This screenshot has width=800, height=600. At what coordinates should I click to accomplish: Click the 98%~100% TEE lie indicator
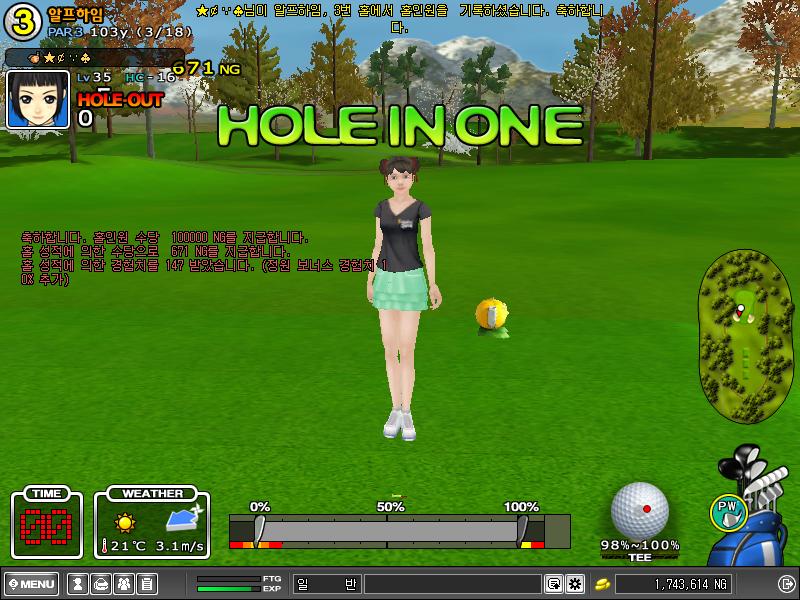640,550
